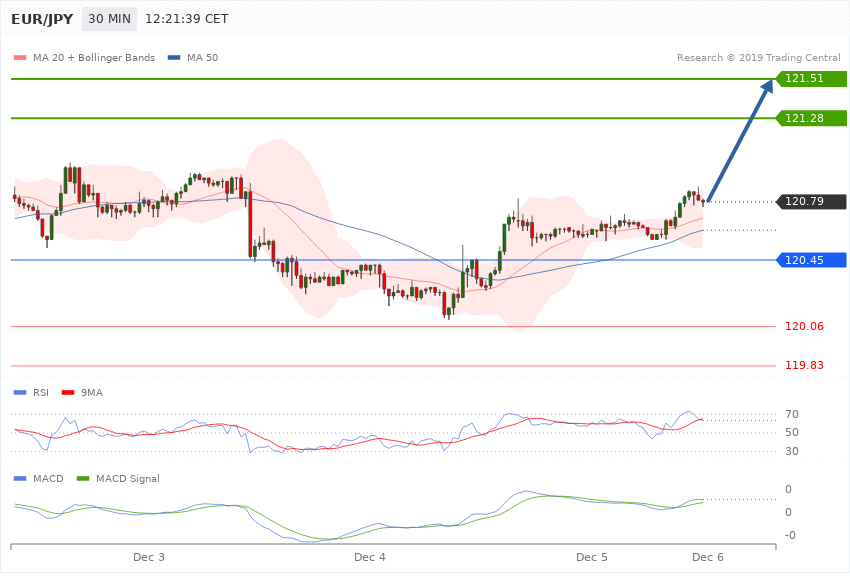Click the 120.79 current price tag
The width and height of the screenshot is (850, 576).
pyautogui.click(x=811, y=202)
